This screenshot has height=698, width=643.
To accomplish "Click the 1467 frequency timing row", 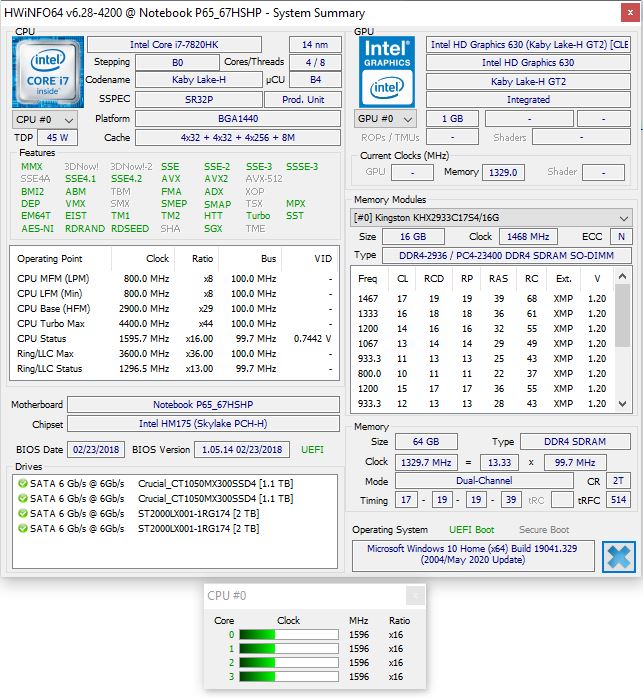I will pyautogui.click(x=482, y=299).
